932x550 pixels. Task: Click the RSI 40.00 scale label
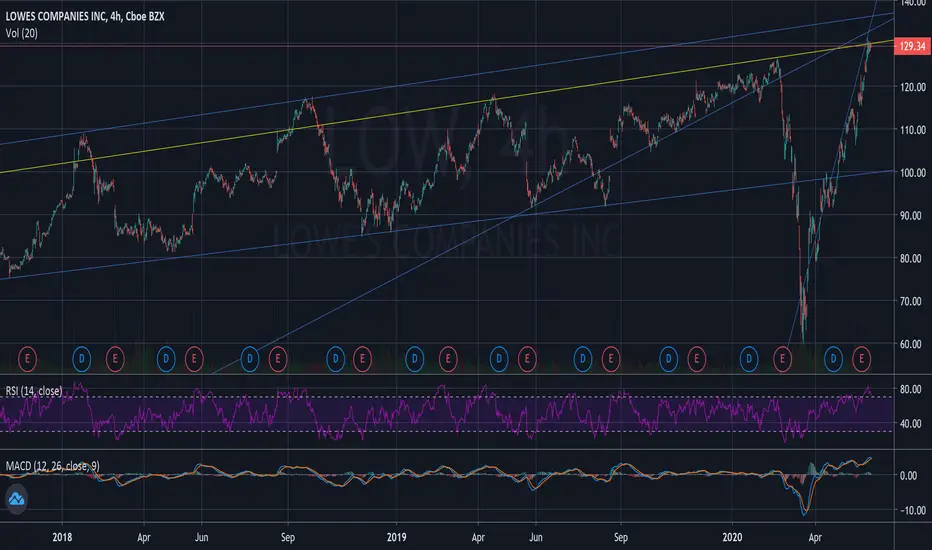click(x=910, y=424)
